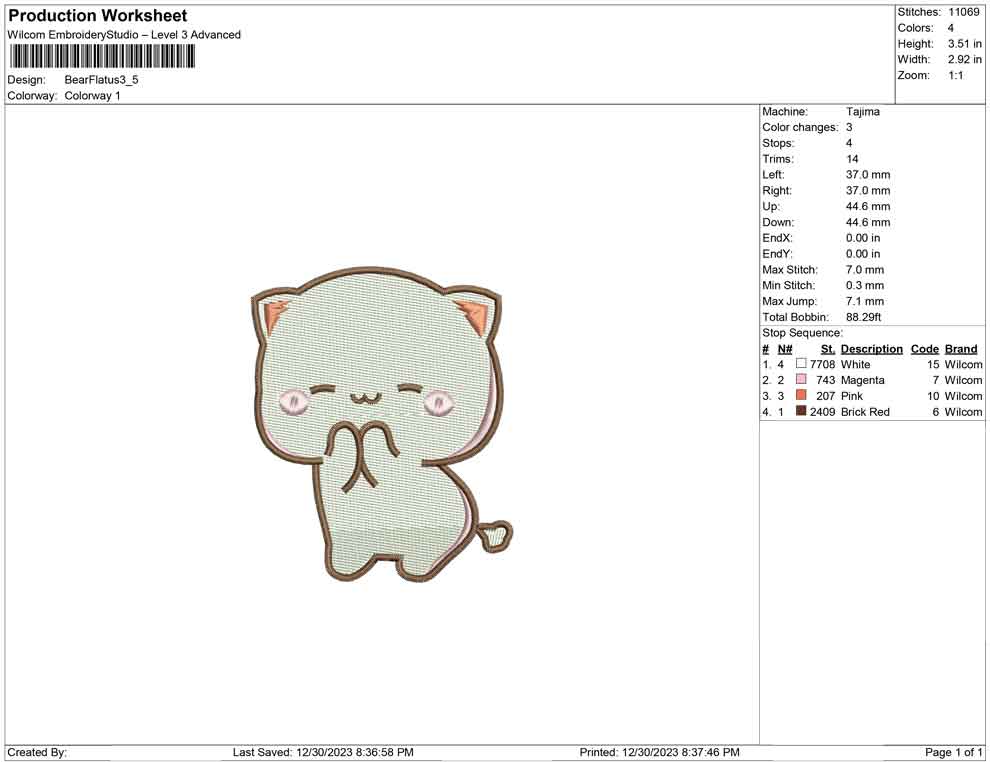Viewport: 990px width, 762px height.
Task: Click the 'Printed' timestamp in the footer
Action: click(659, 752)
